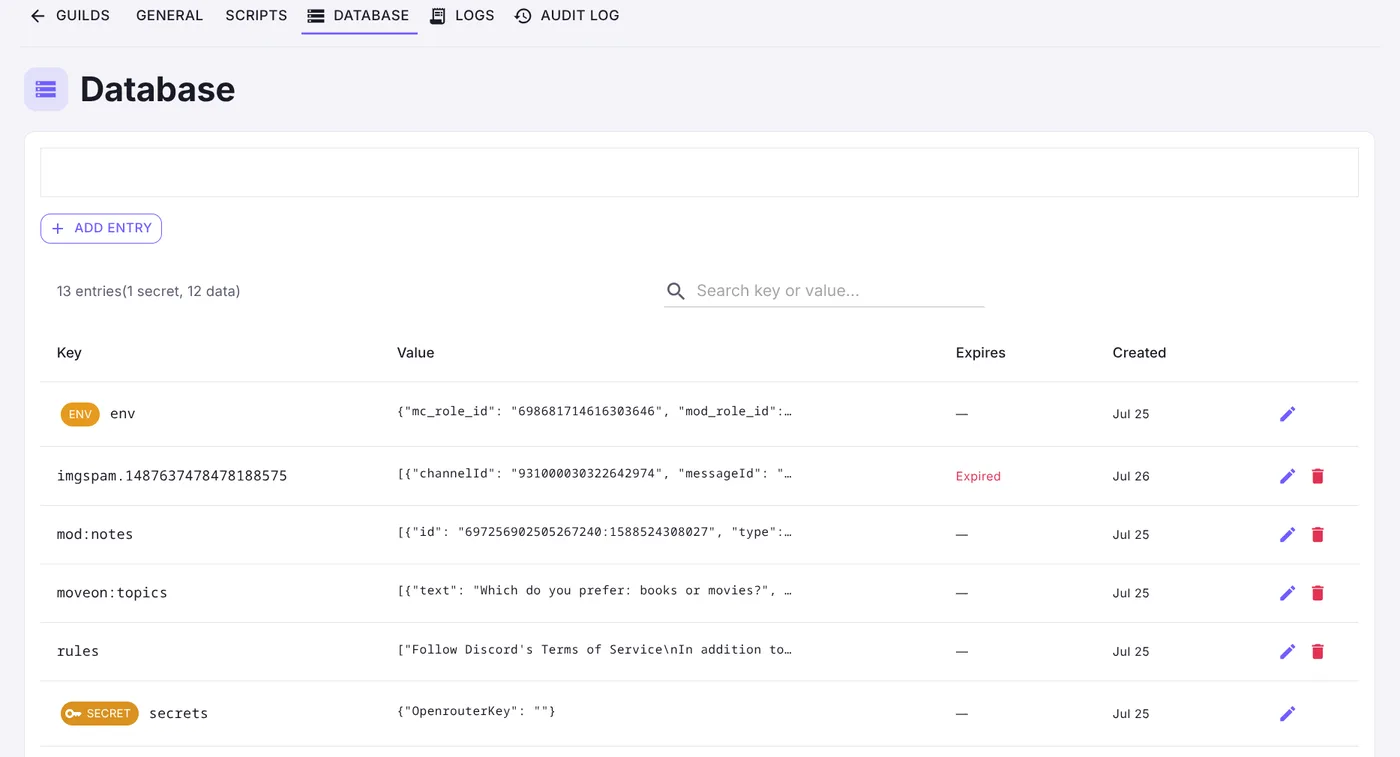Select the Database tab
The height and width of the screenshot is (757, 1400).
point(359,16)
